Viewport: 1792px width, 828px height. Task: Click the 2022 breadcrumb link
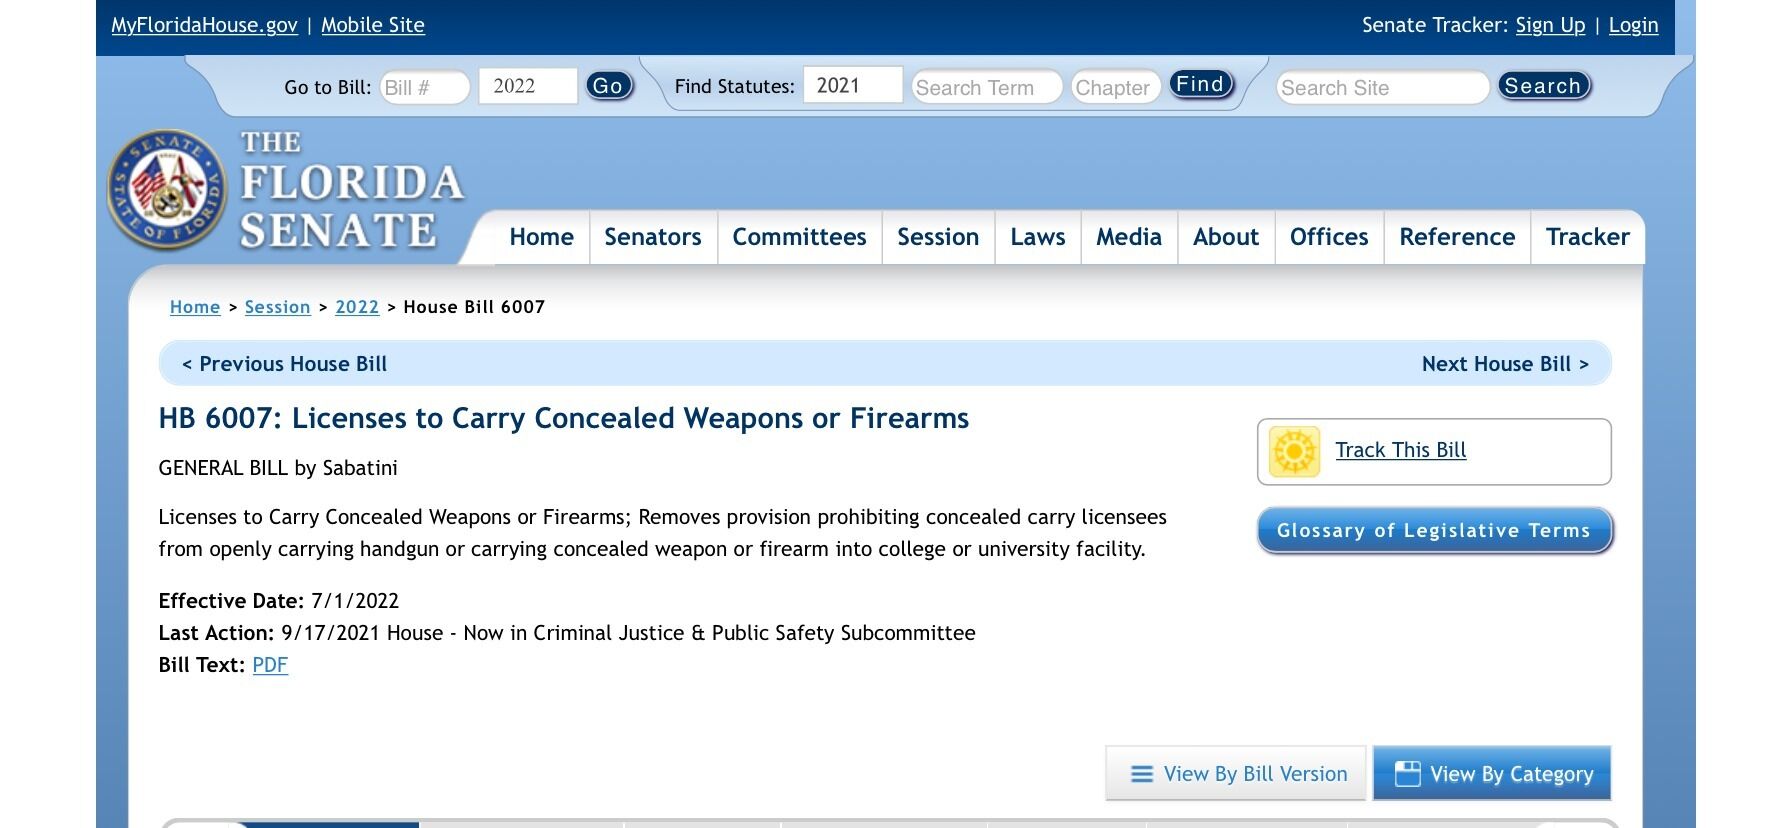click(x=357, y=307)
